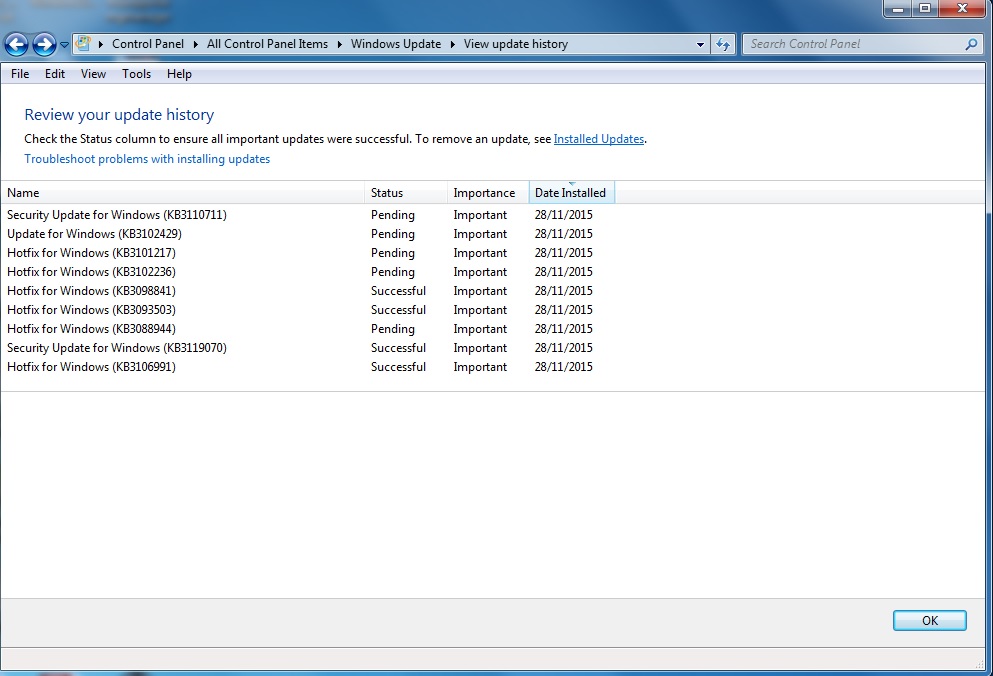Click the Forward navigation arrow button

pos(44,44)
